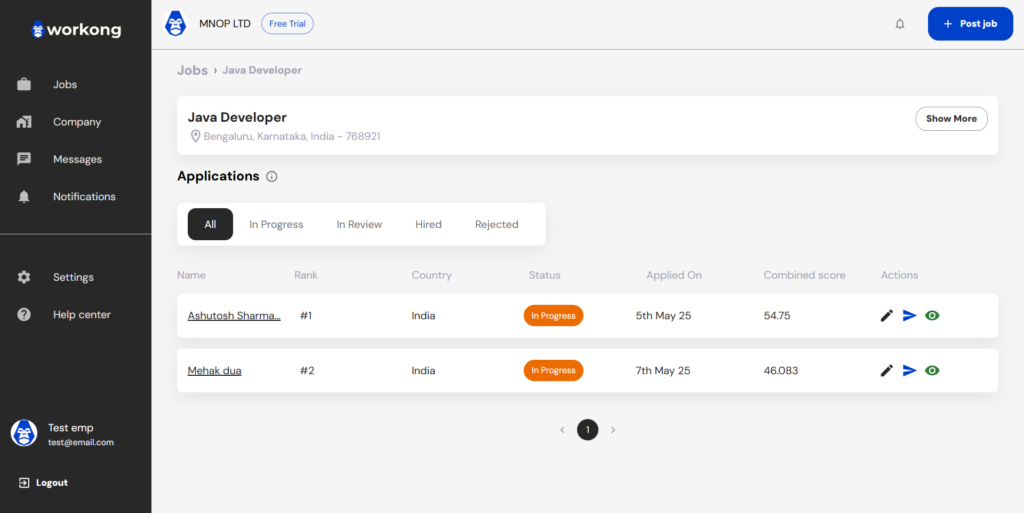Click the Logout text
The width and height of the screenshot is (1024, 513).
pyautogui.click(x=52, y=483)
